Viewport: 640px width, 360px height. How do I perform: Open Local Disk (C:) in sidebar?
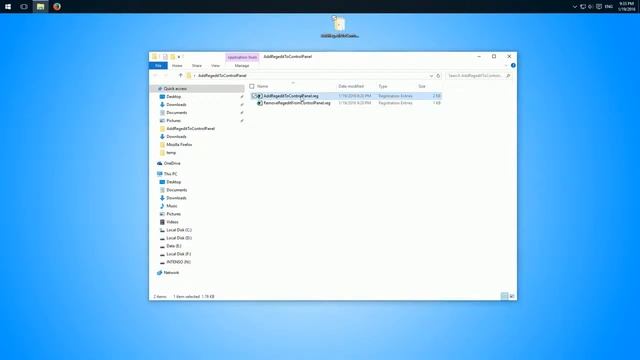[x=179, y=230]
